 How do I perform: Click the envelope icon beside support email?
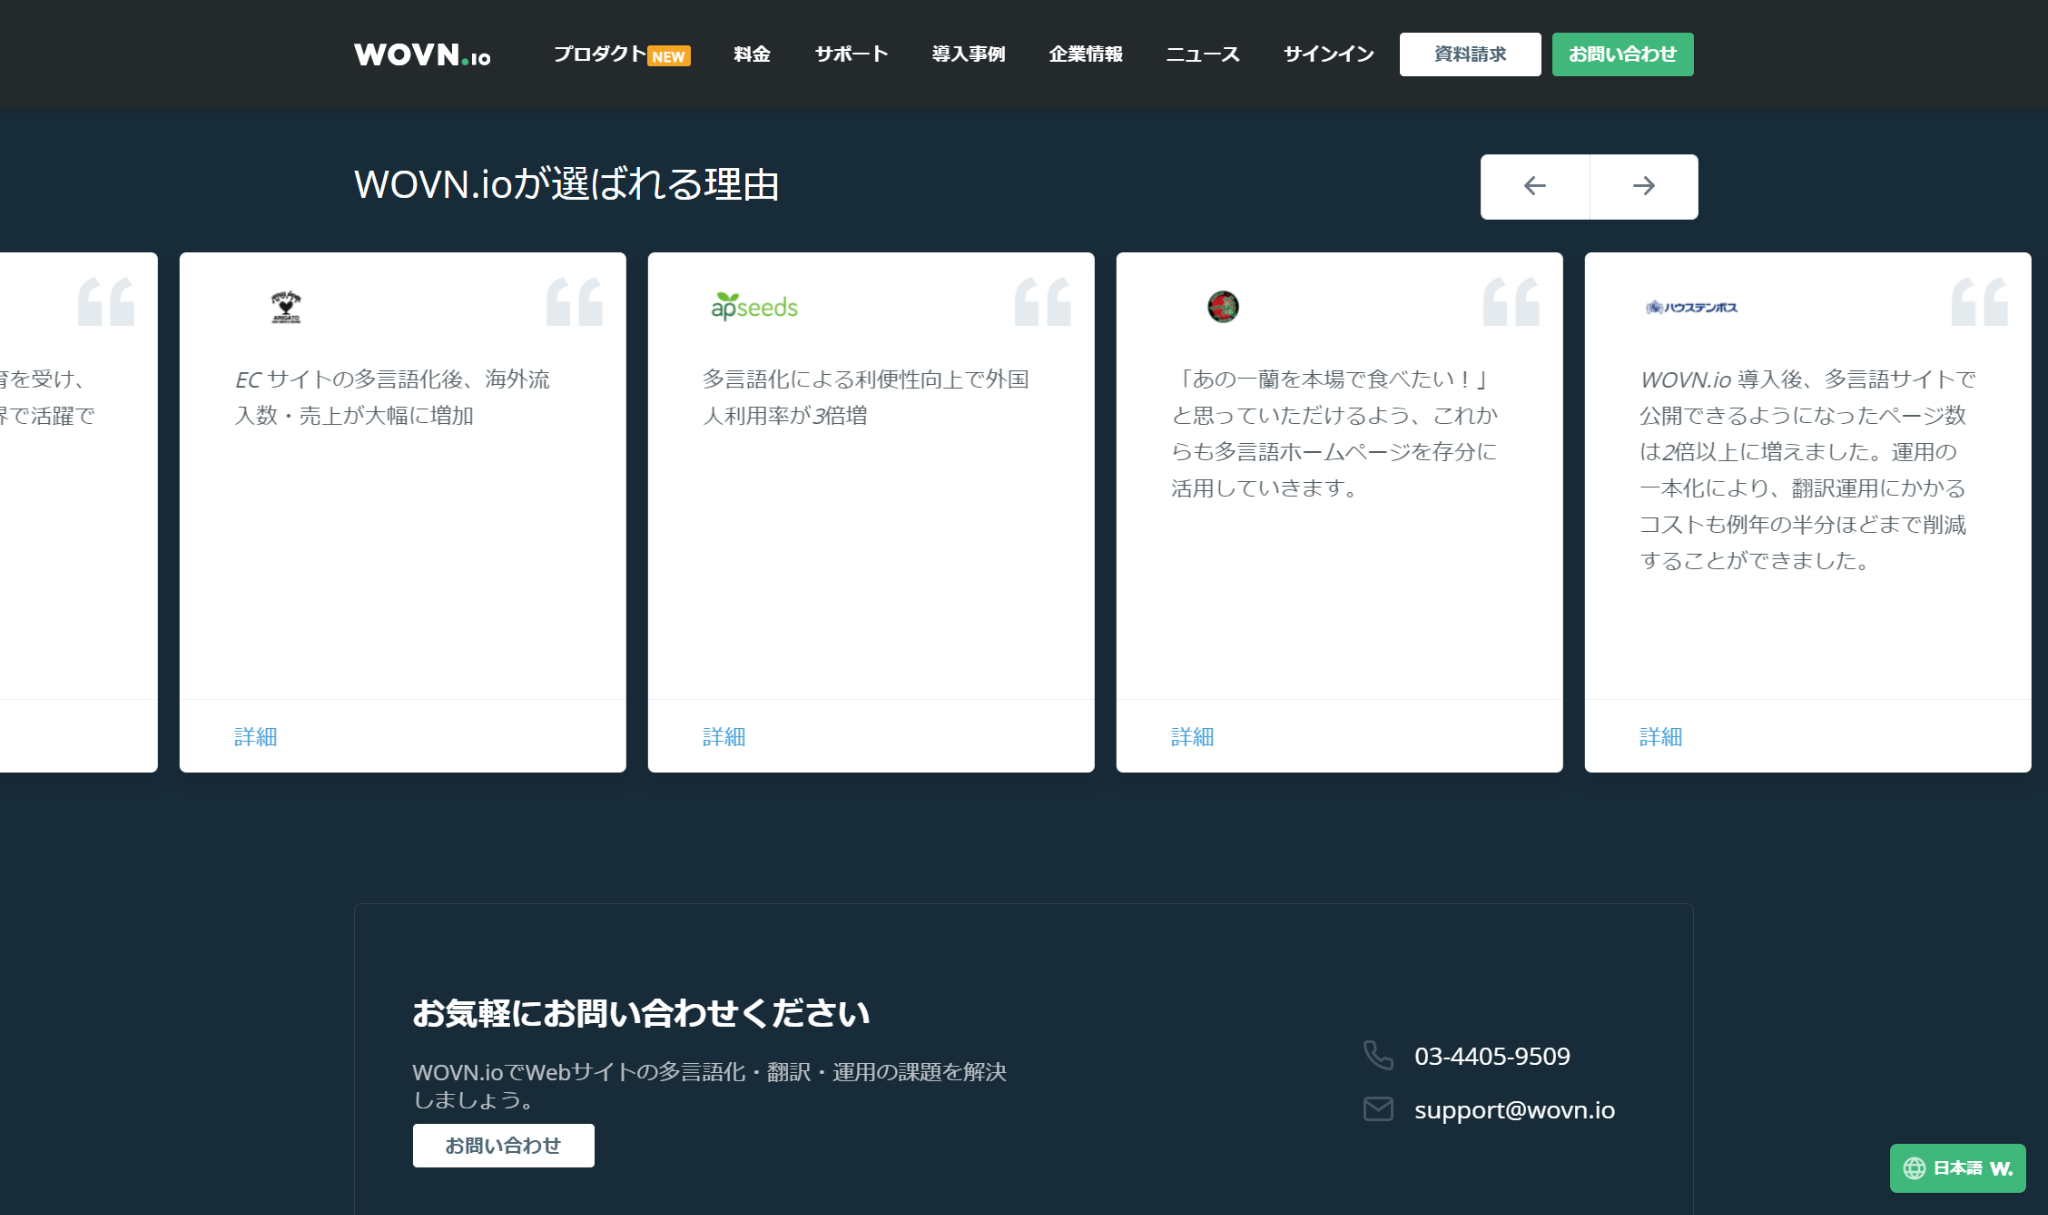(1378, 1109)
